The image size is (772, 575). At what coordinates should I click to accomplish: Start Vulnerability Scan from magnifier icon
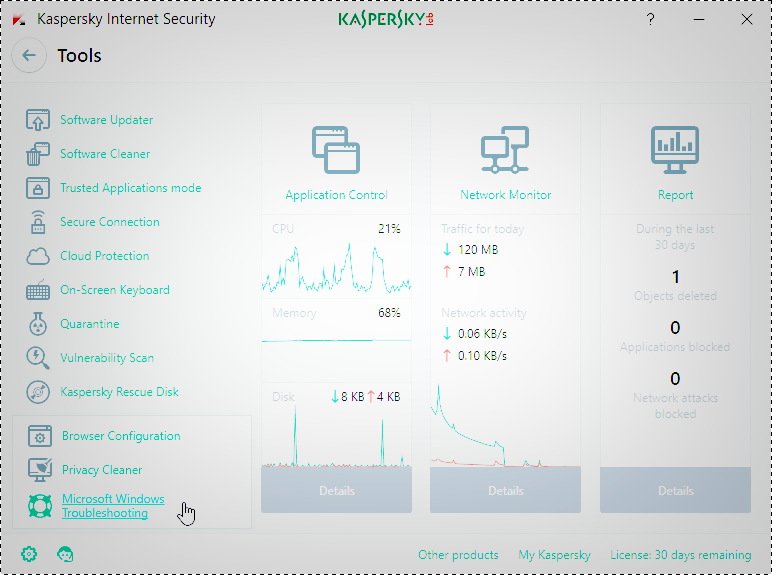click(x=37, y=358)
